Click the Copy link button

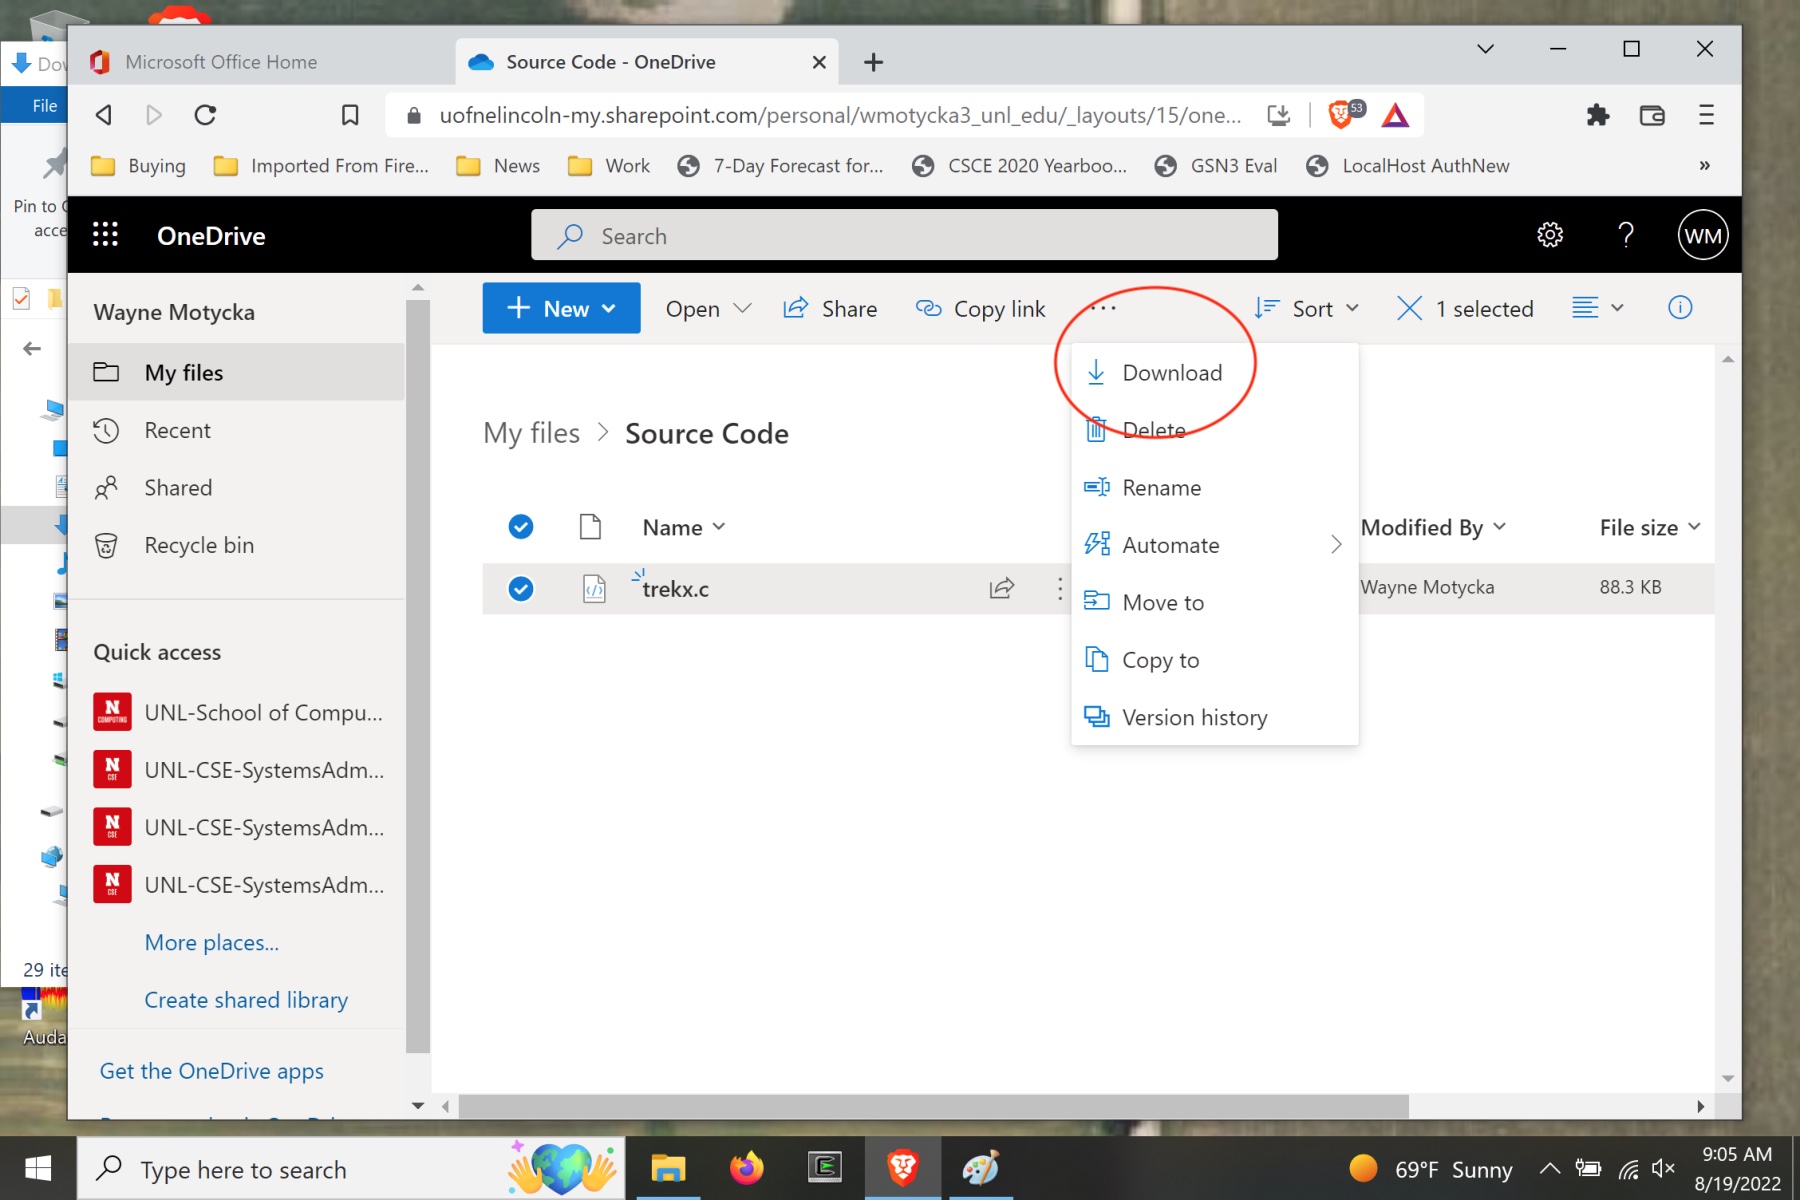point(980,308)
